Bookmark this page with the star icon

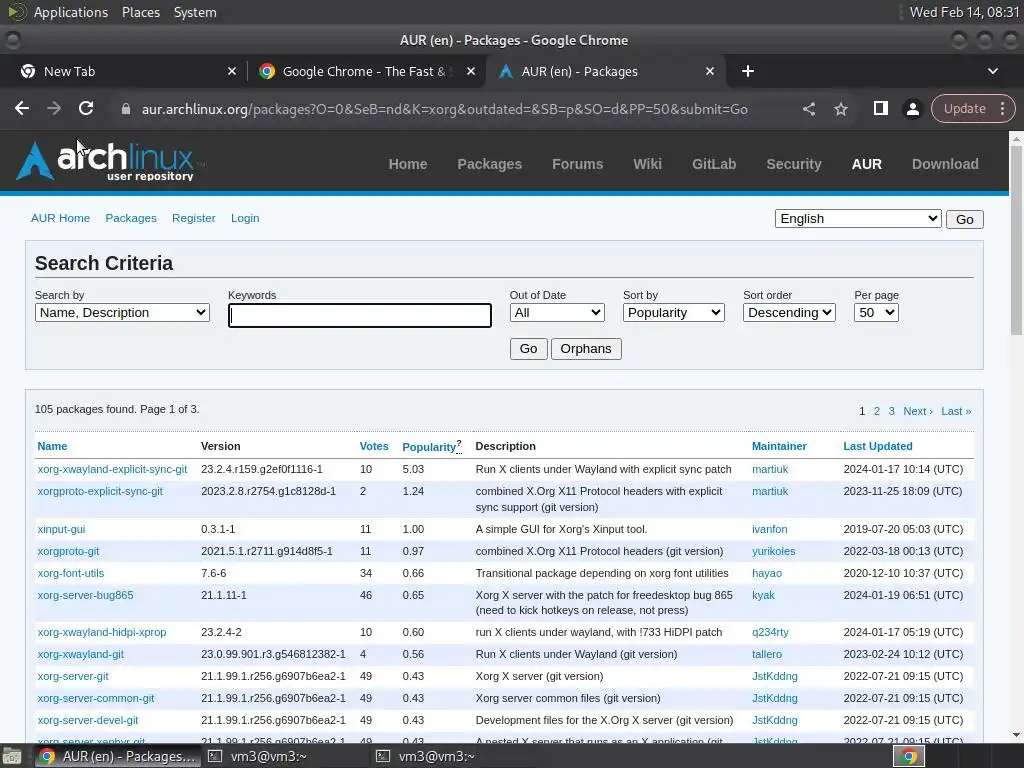(x=840, y=109)
